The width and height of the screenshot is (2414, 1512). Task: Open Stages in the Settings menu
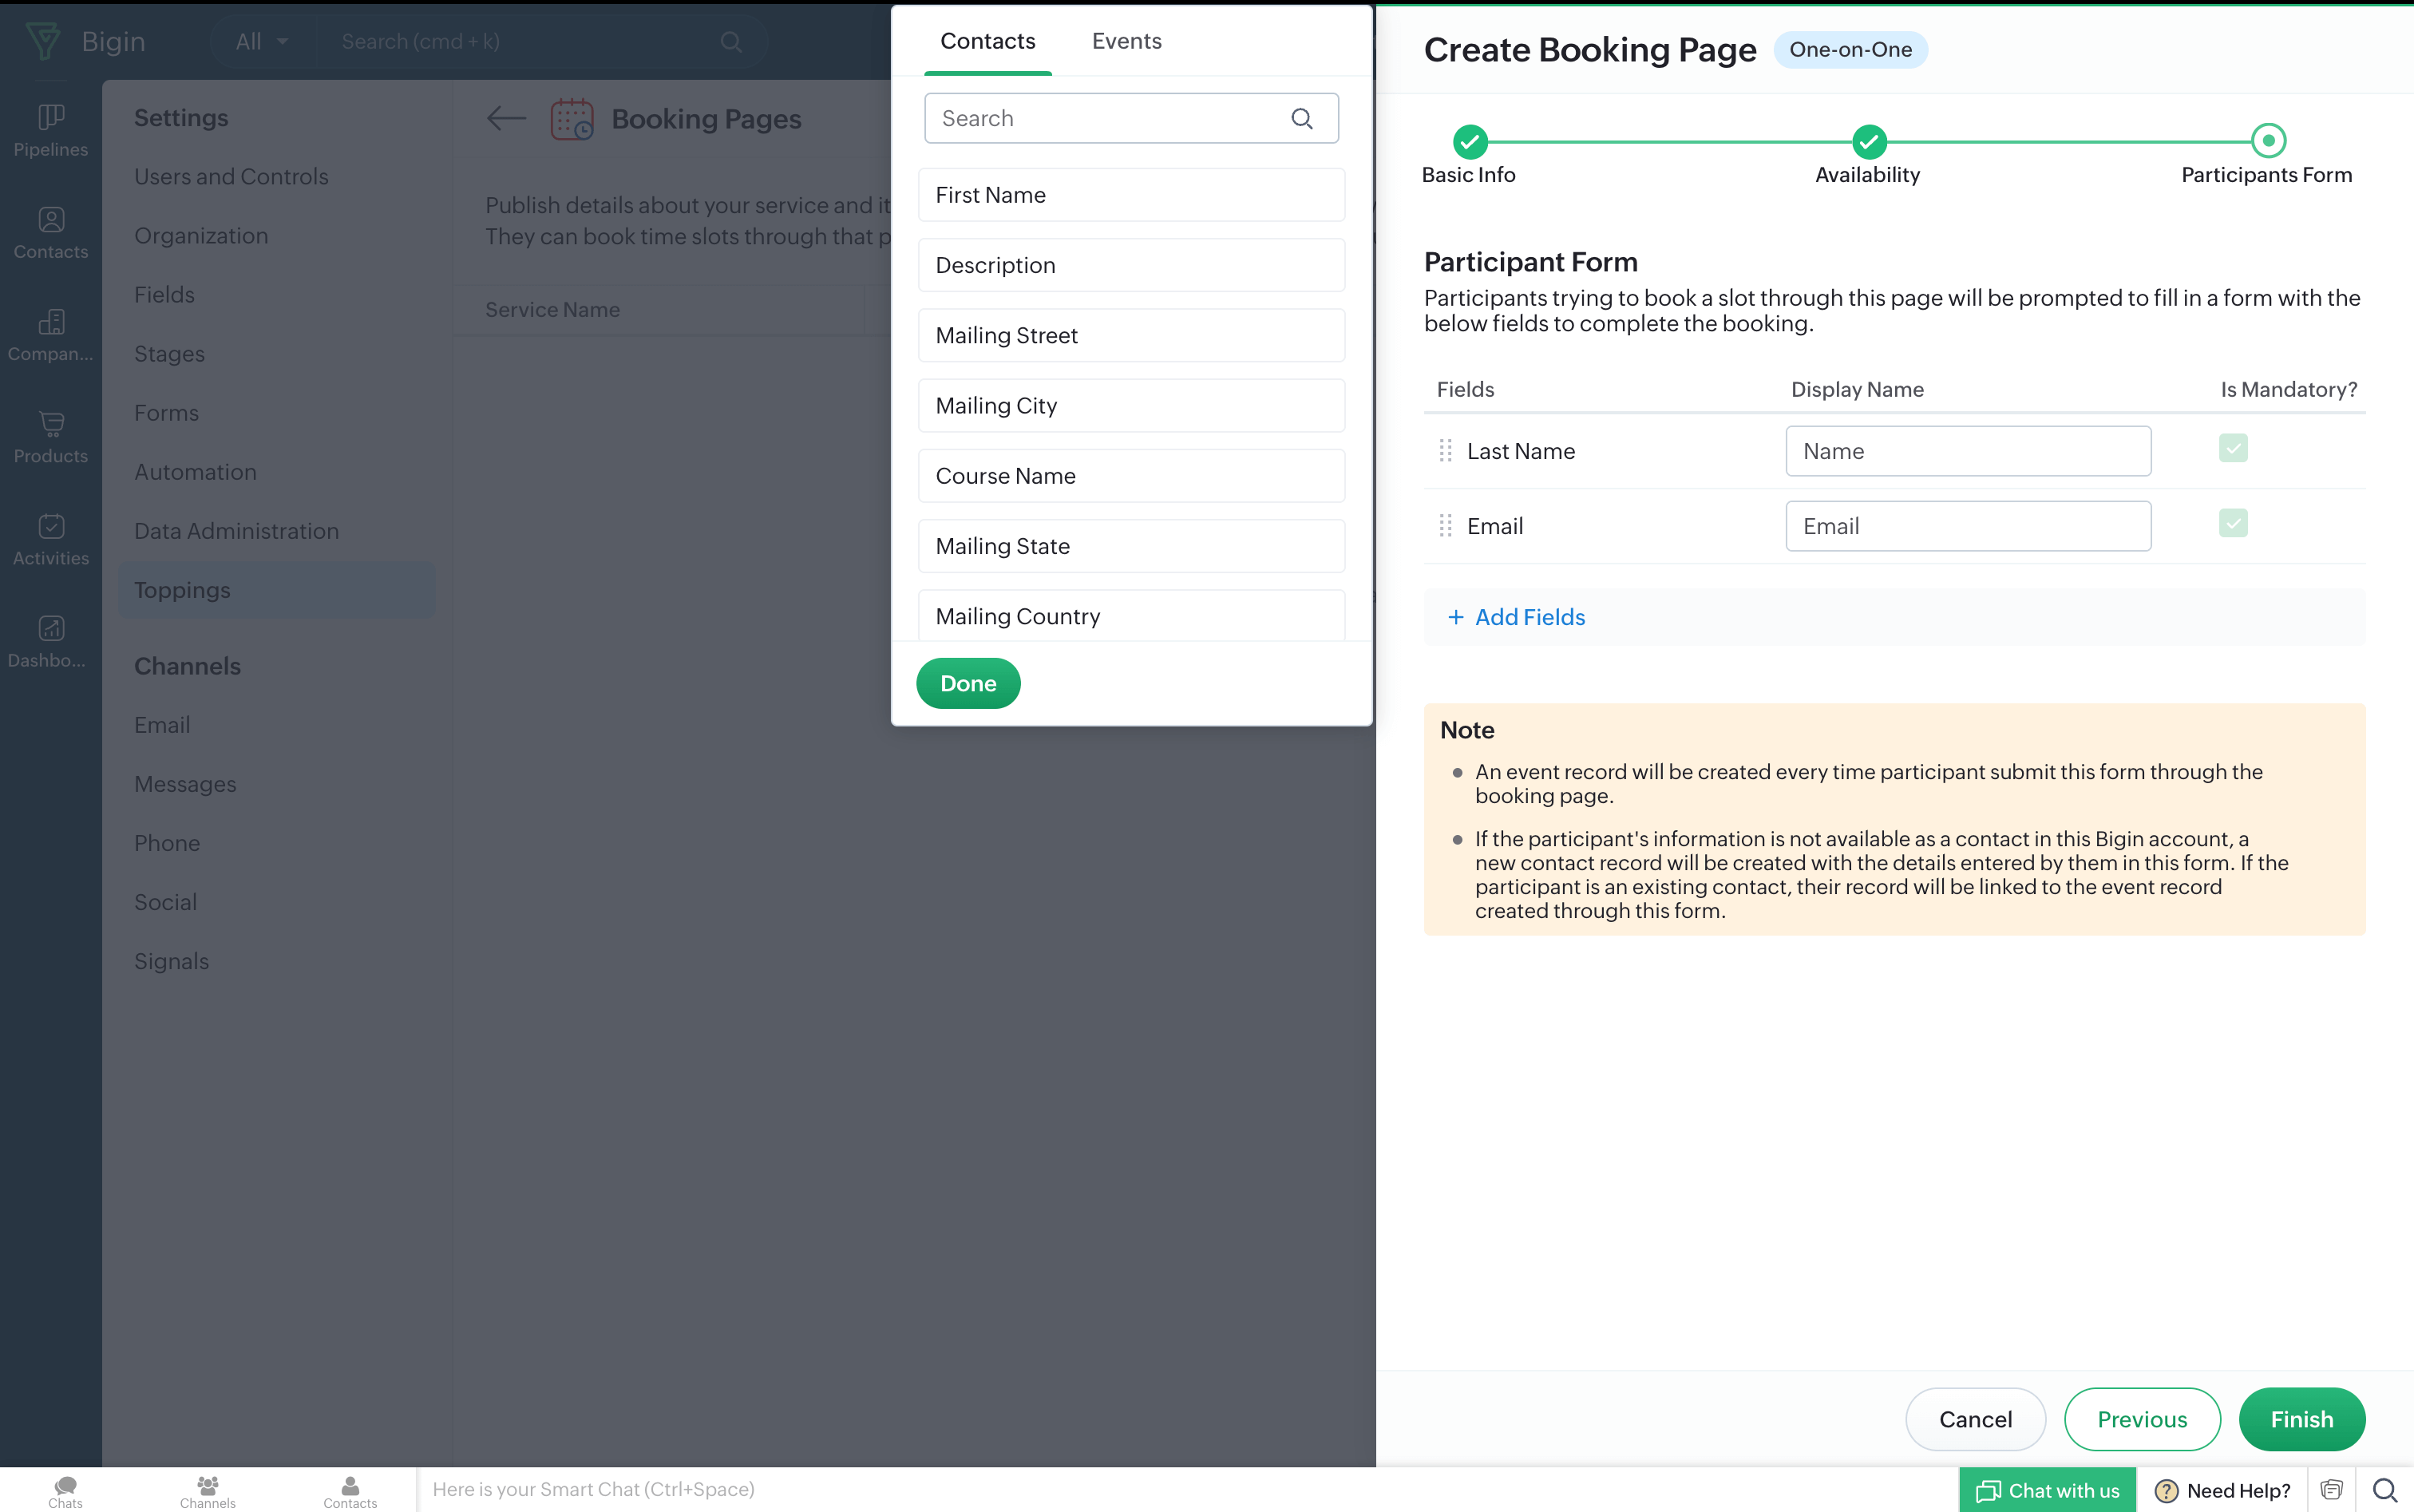pyautogui.click(x=169, y=354)
